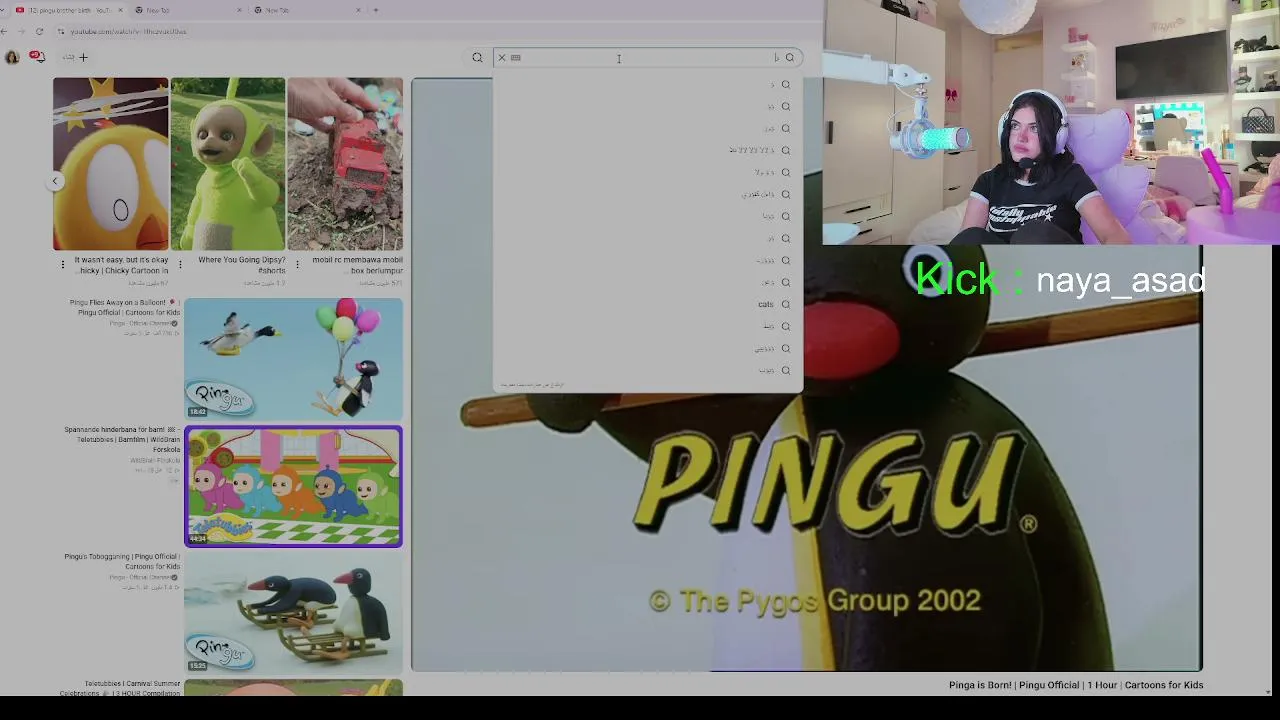Click title 'Pingu's Tobogganing | Pingu Official'
The width and height of the screenshot is (1280, 720).
122,561
